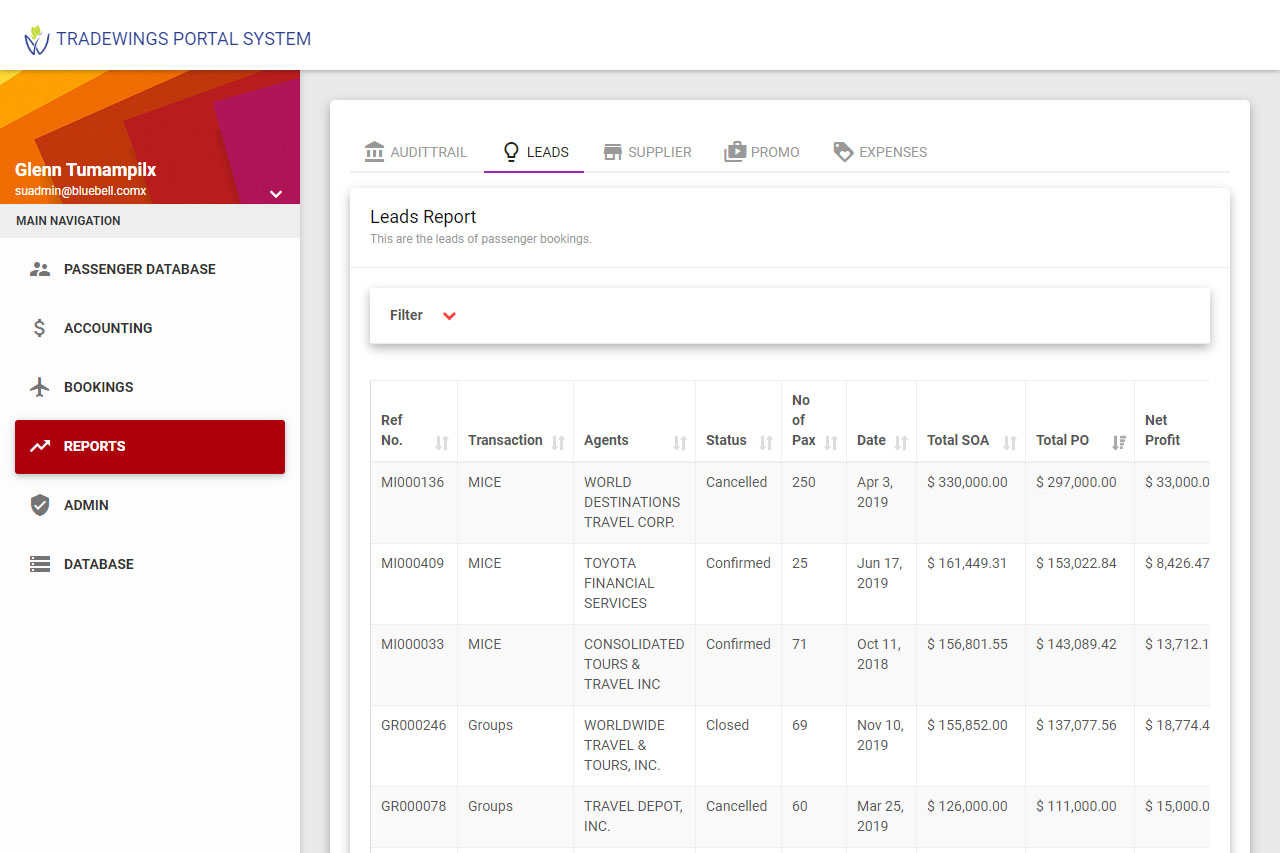Click the Promo media icon

(x=735, y=152)
